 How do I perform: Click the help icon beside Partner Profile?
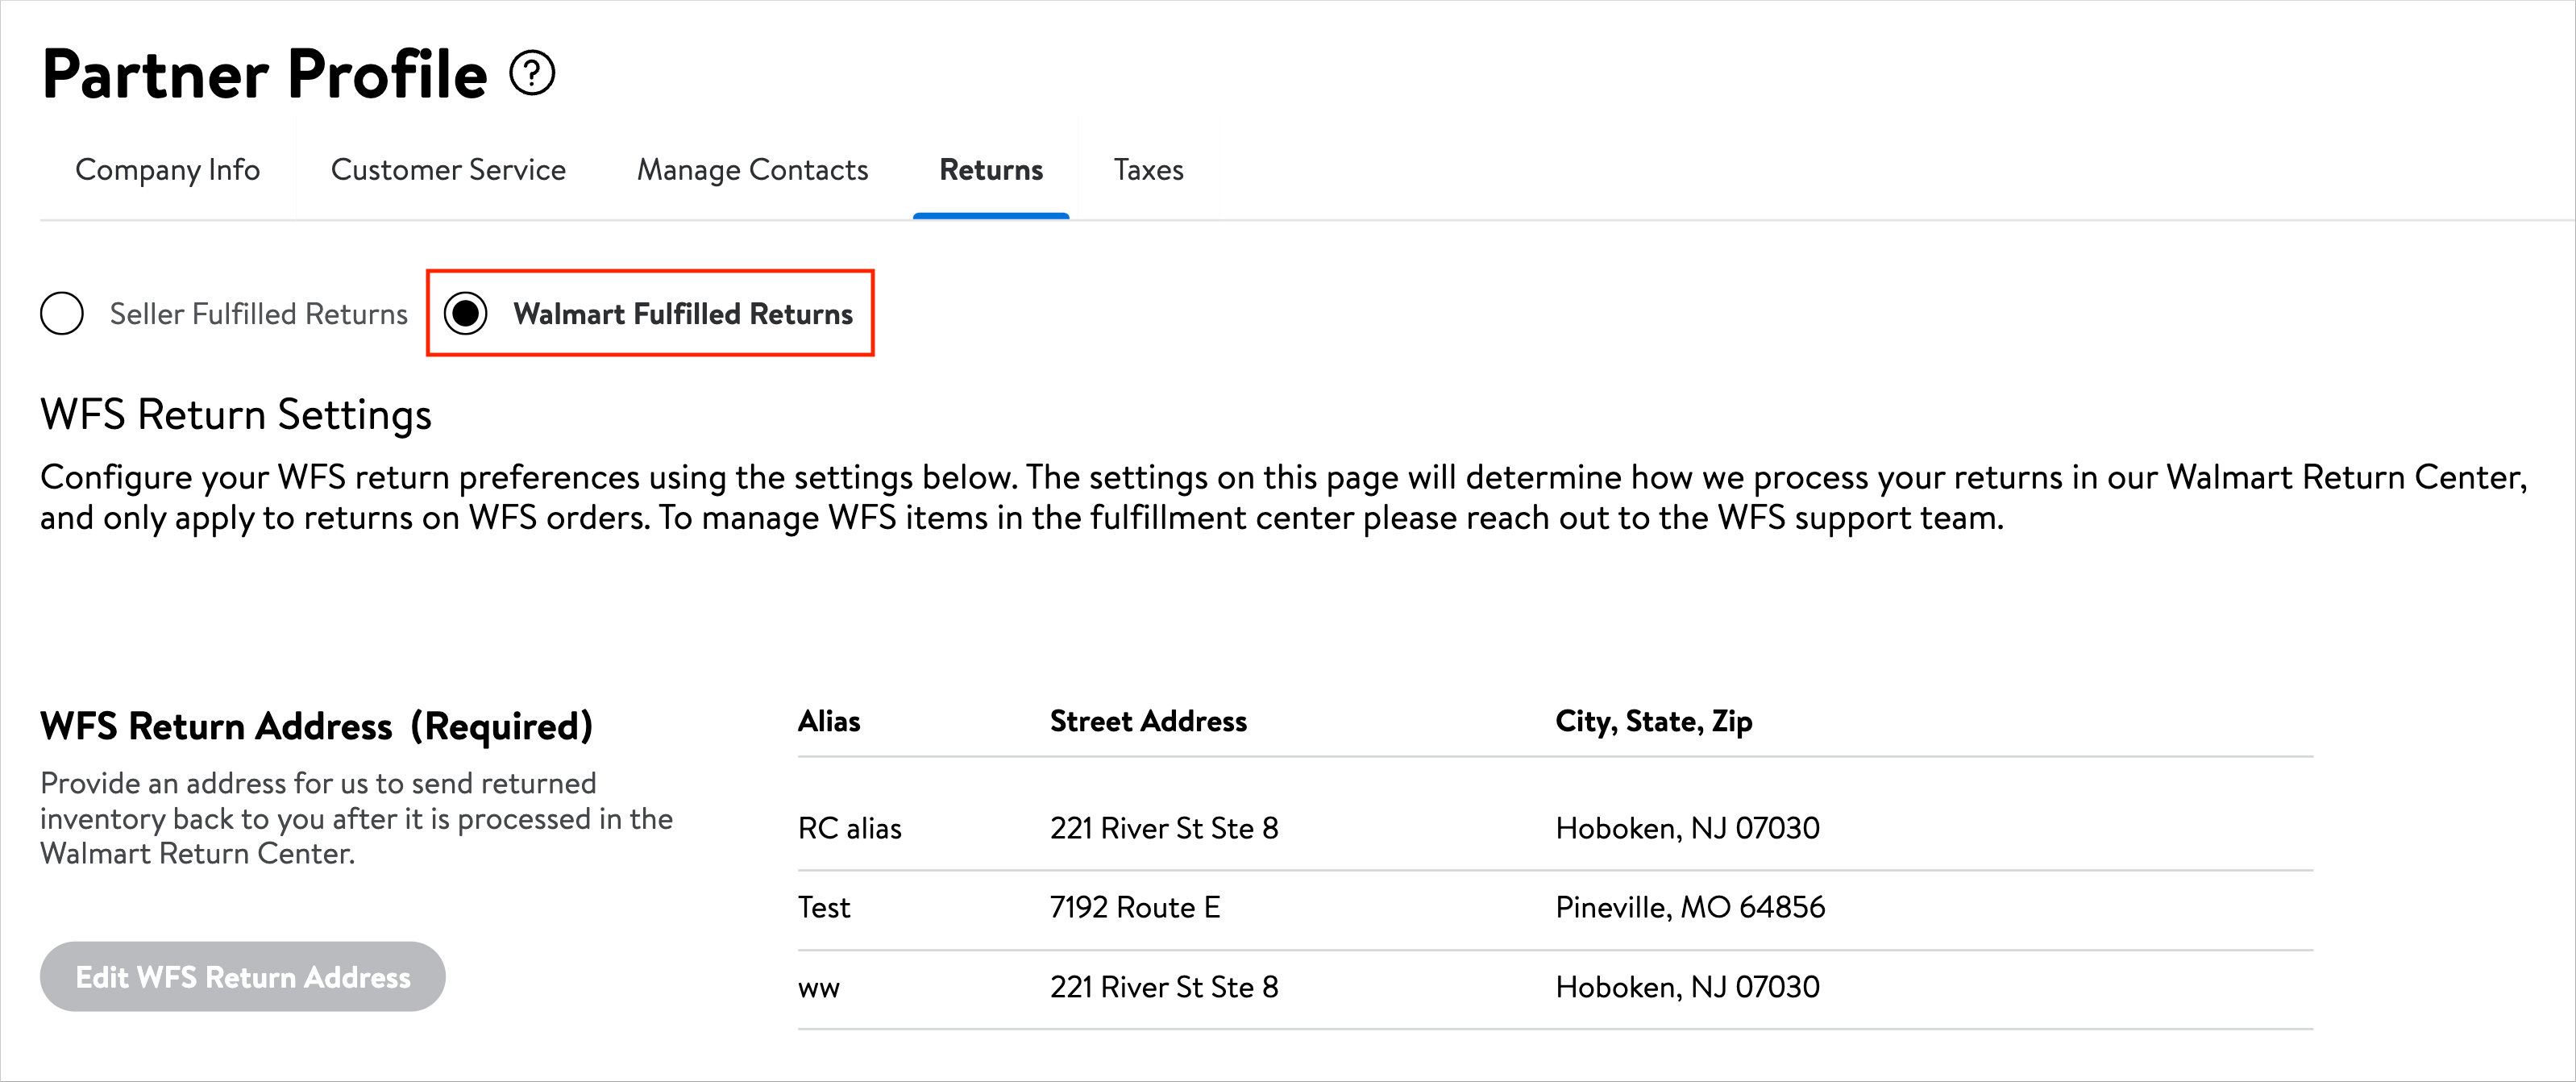pos(532,73)
